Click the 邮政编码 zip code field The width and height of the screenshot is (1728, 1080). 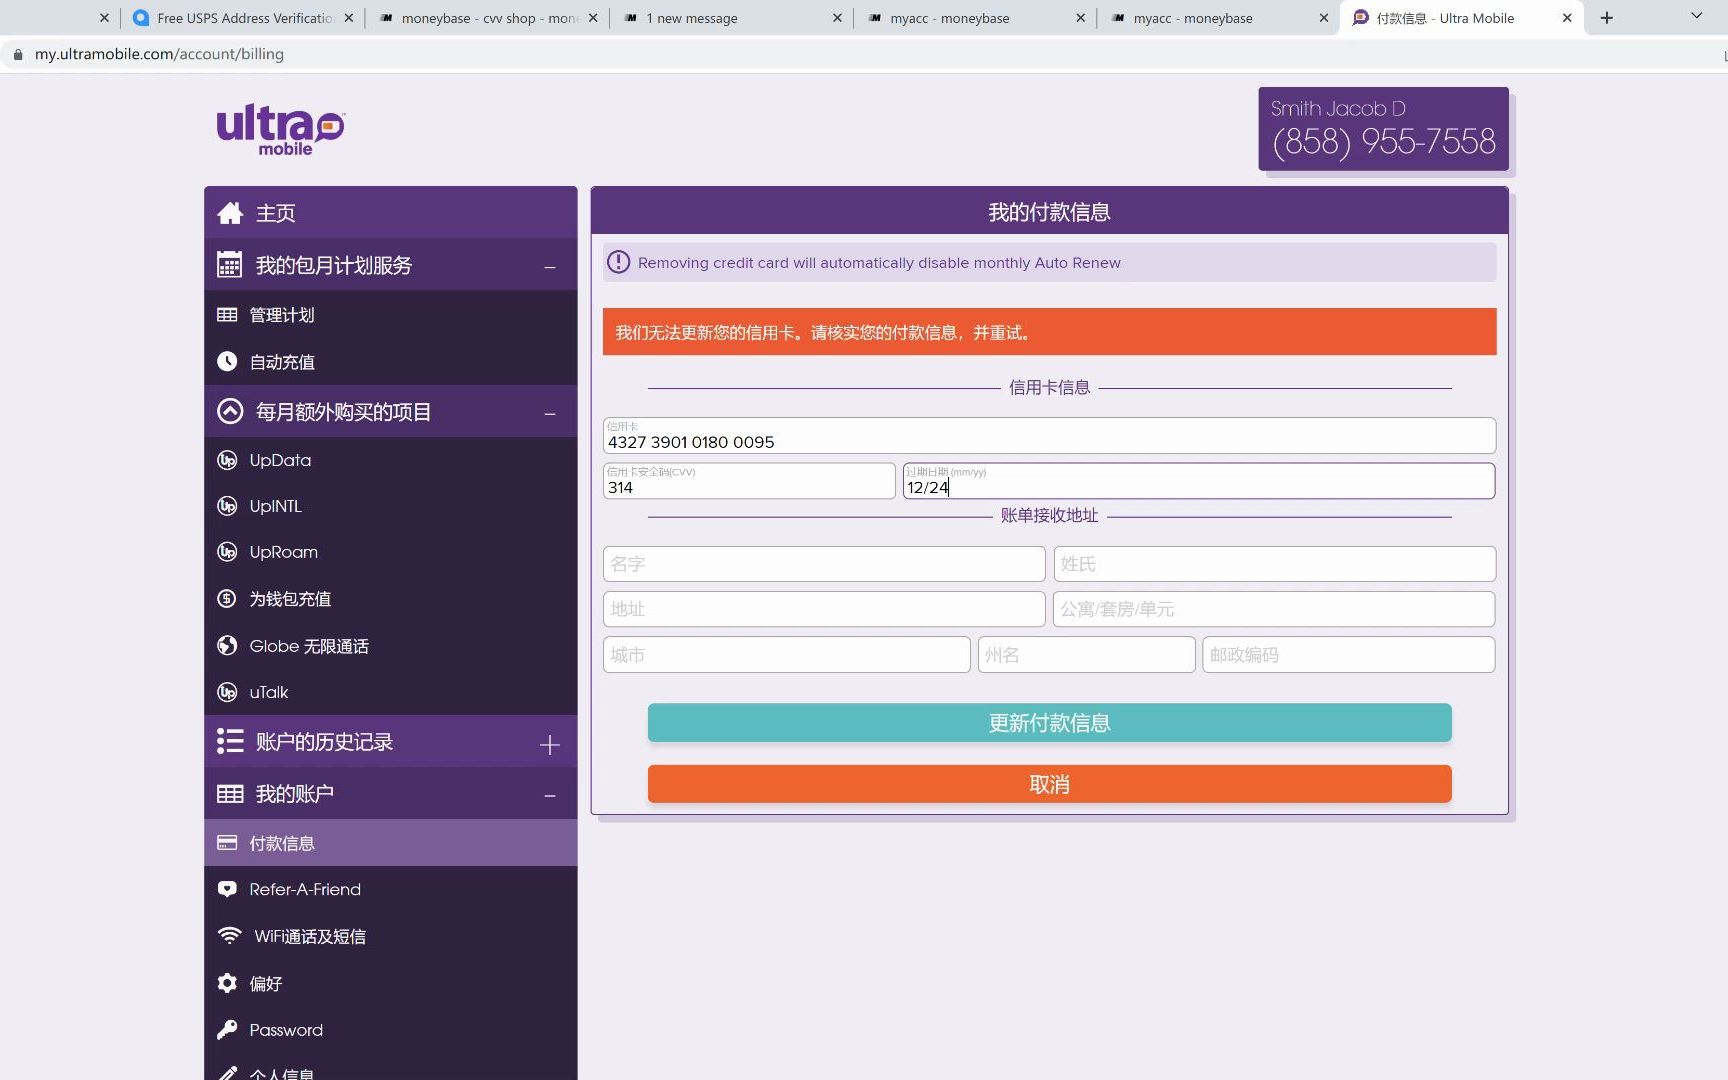[x=1349, y=655]
